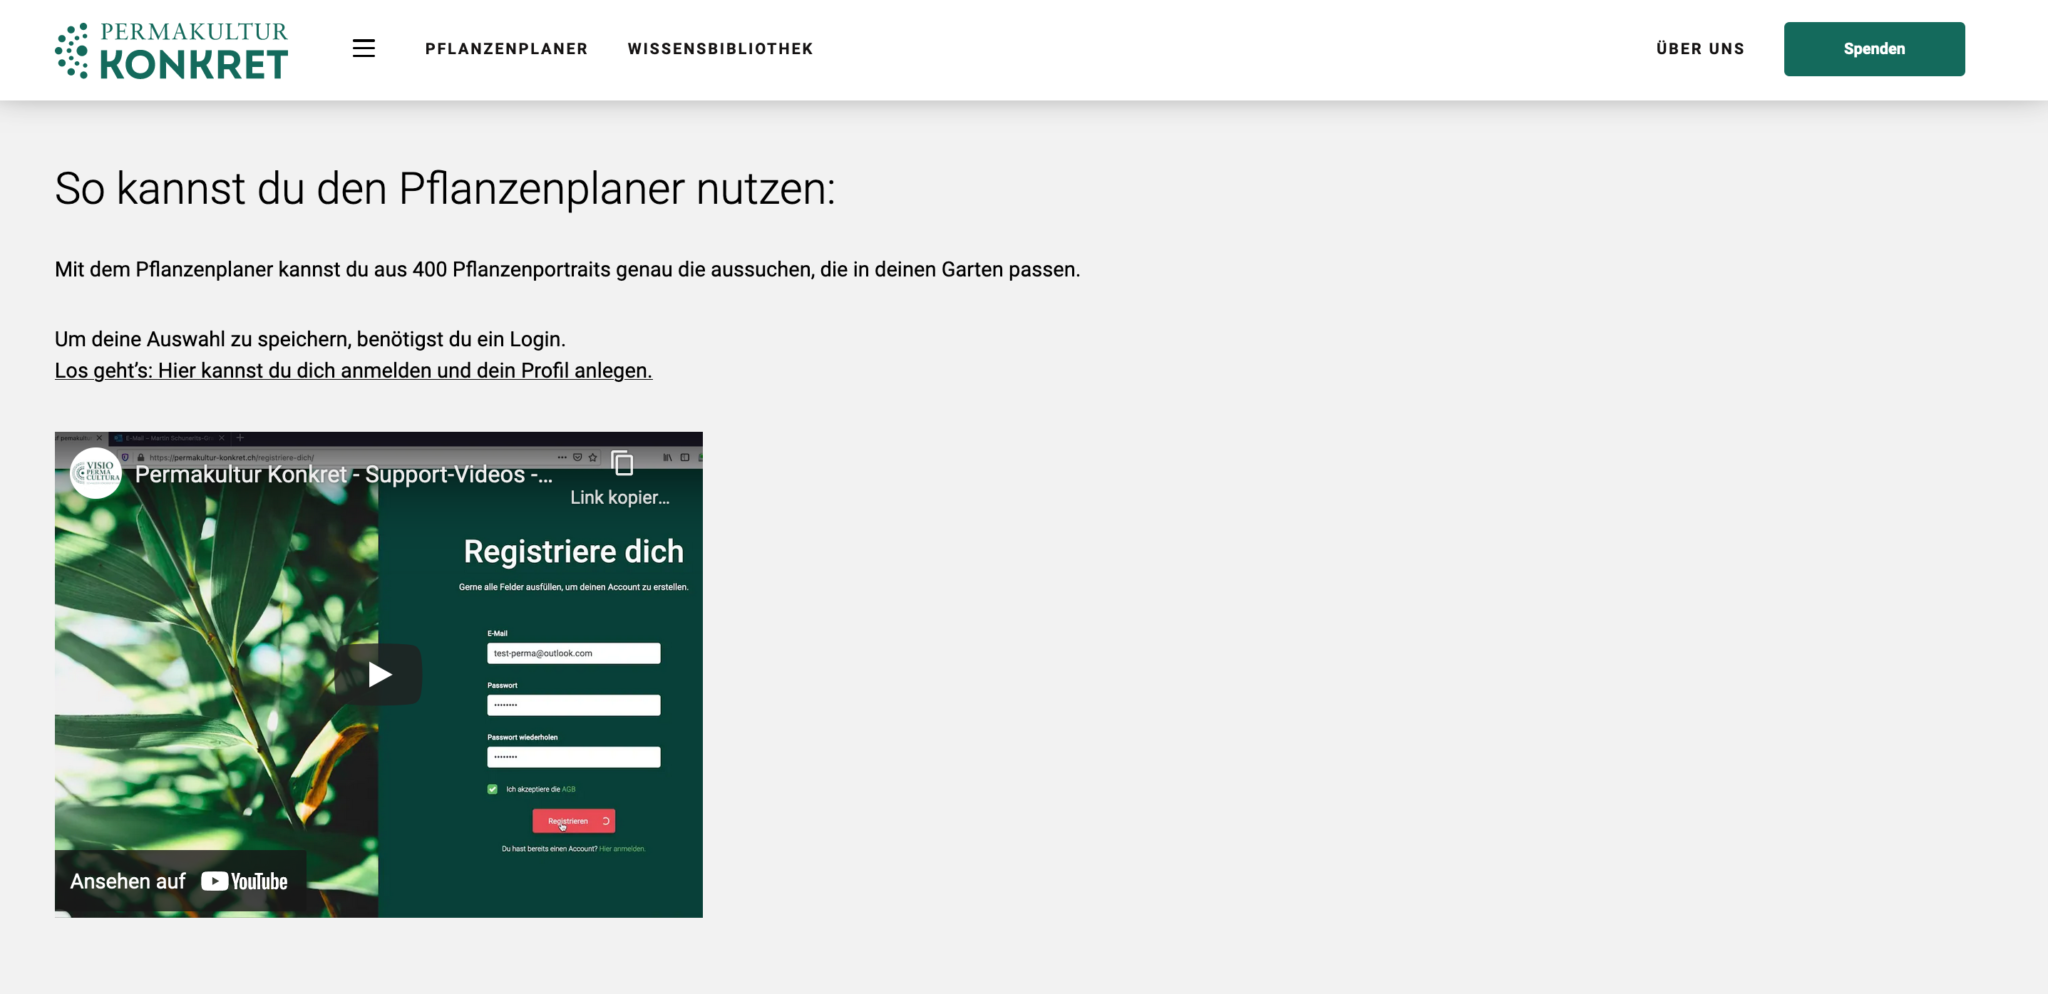
Task: Click the E-Mail field in video preview
Action: point(573,653)
